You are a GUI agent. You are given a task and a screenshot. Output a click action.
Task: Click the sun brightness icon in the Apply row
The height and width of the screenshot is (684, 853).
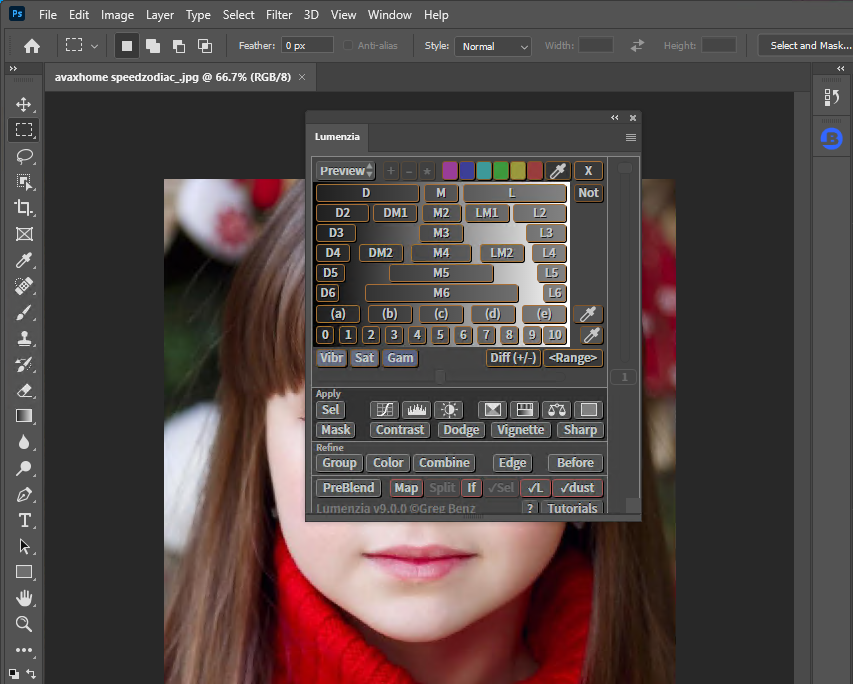pyautogui.click(x=448, y=409)
